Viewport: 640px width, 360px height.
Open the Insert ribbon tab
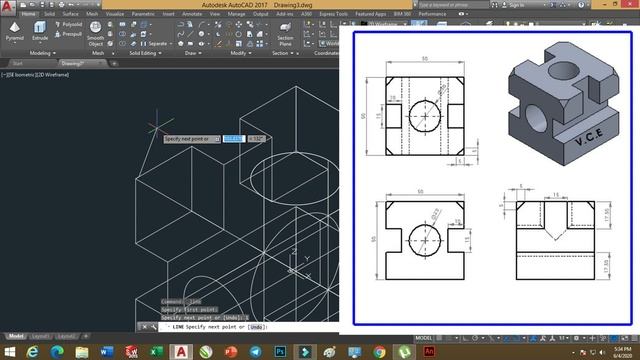click(x=169, y=14)
